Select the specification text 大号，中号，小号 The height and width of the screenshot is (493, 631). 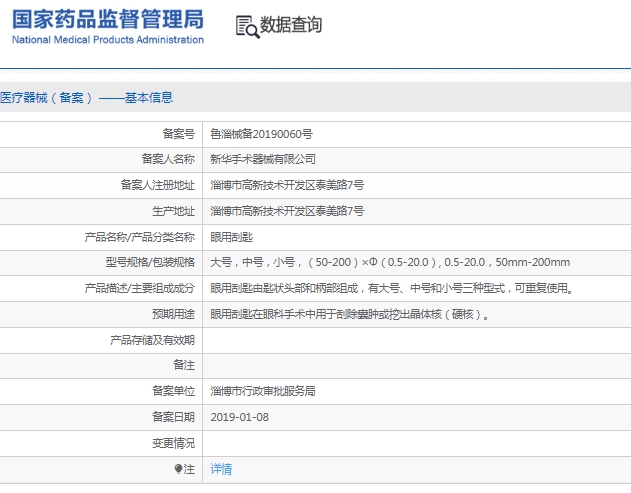point(390,262)
